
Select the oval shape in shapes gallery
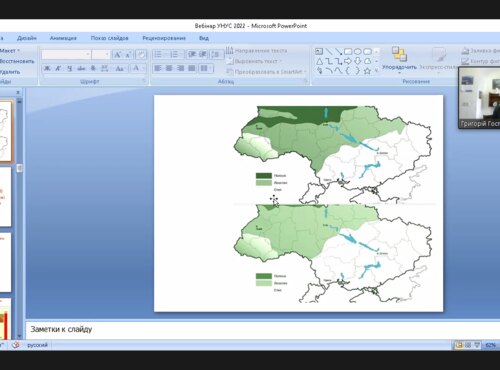pyautogui.click(x=358, y=51)
